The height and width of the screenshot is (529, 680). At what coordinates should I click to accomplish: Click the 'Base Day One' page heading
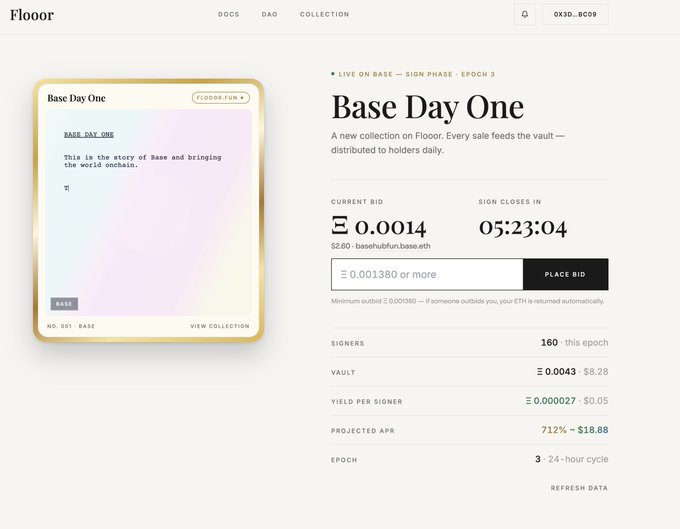428,107
